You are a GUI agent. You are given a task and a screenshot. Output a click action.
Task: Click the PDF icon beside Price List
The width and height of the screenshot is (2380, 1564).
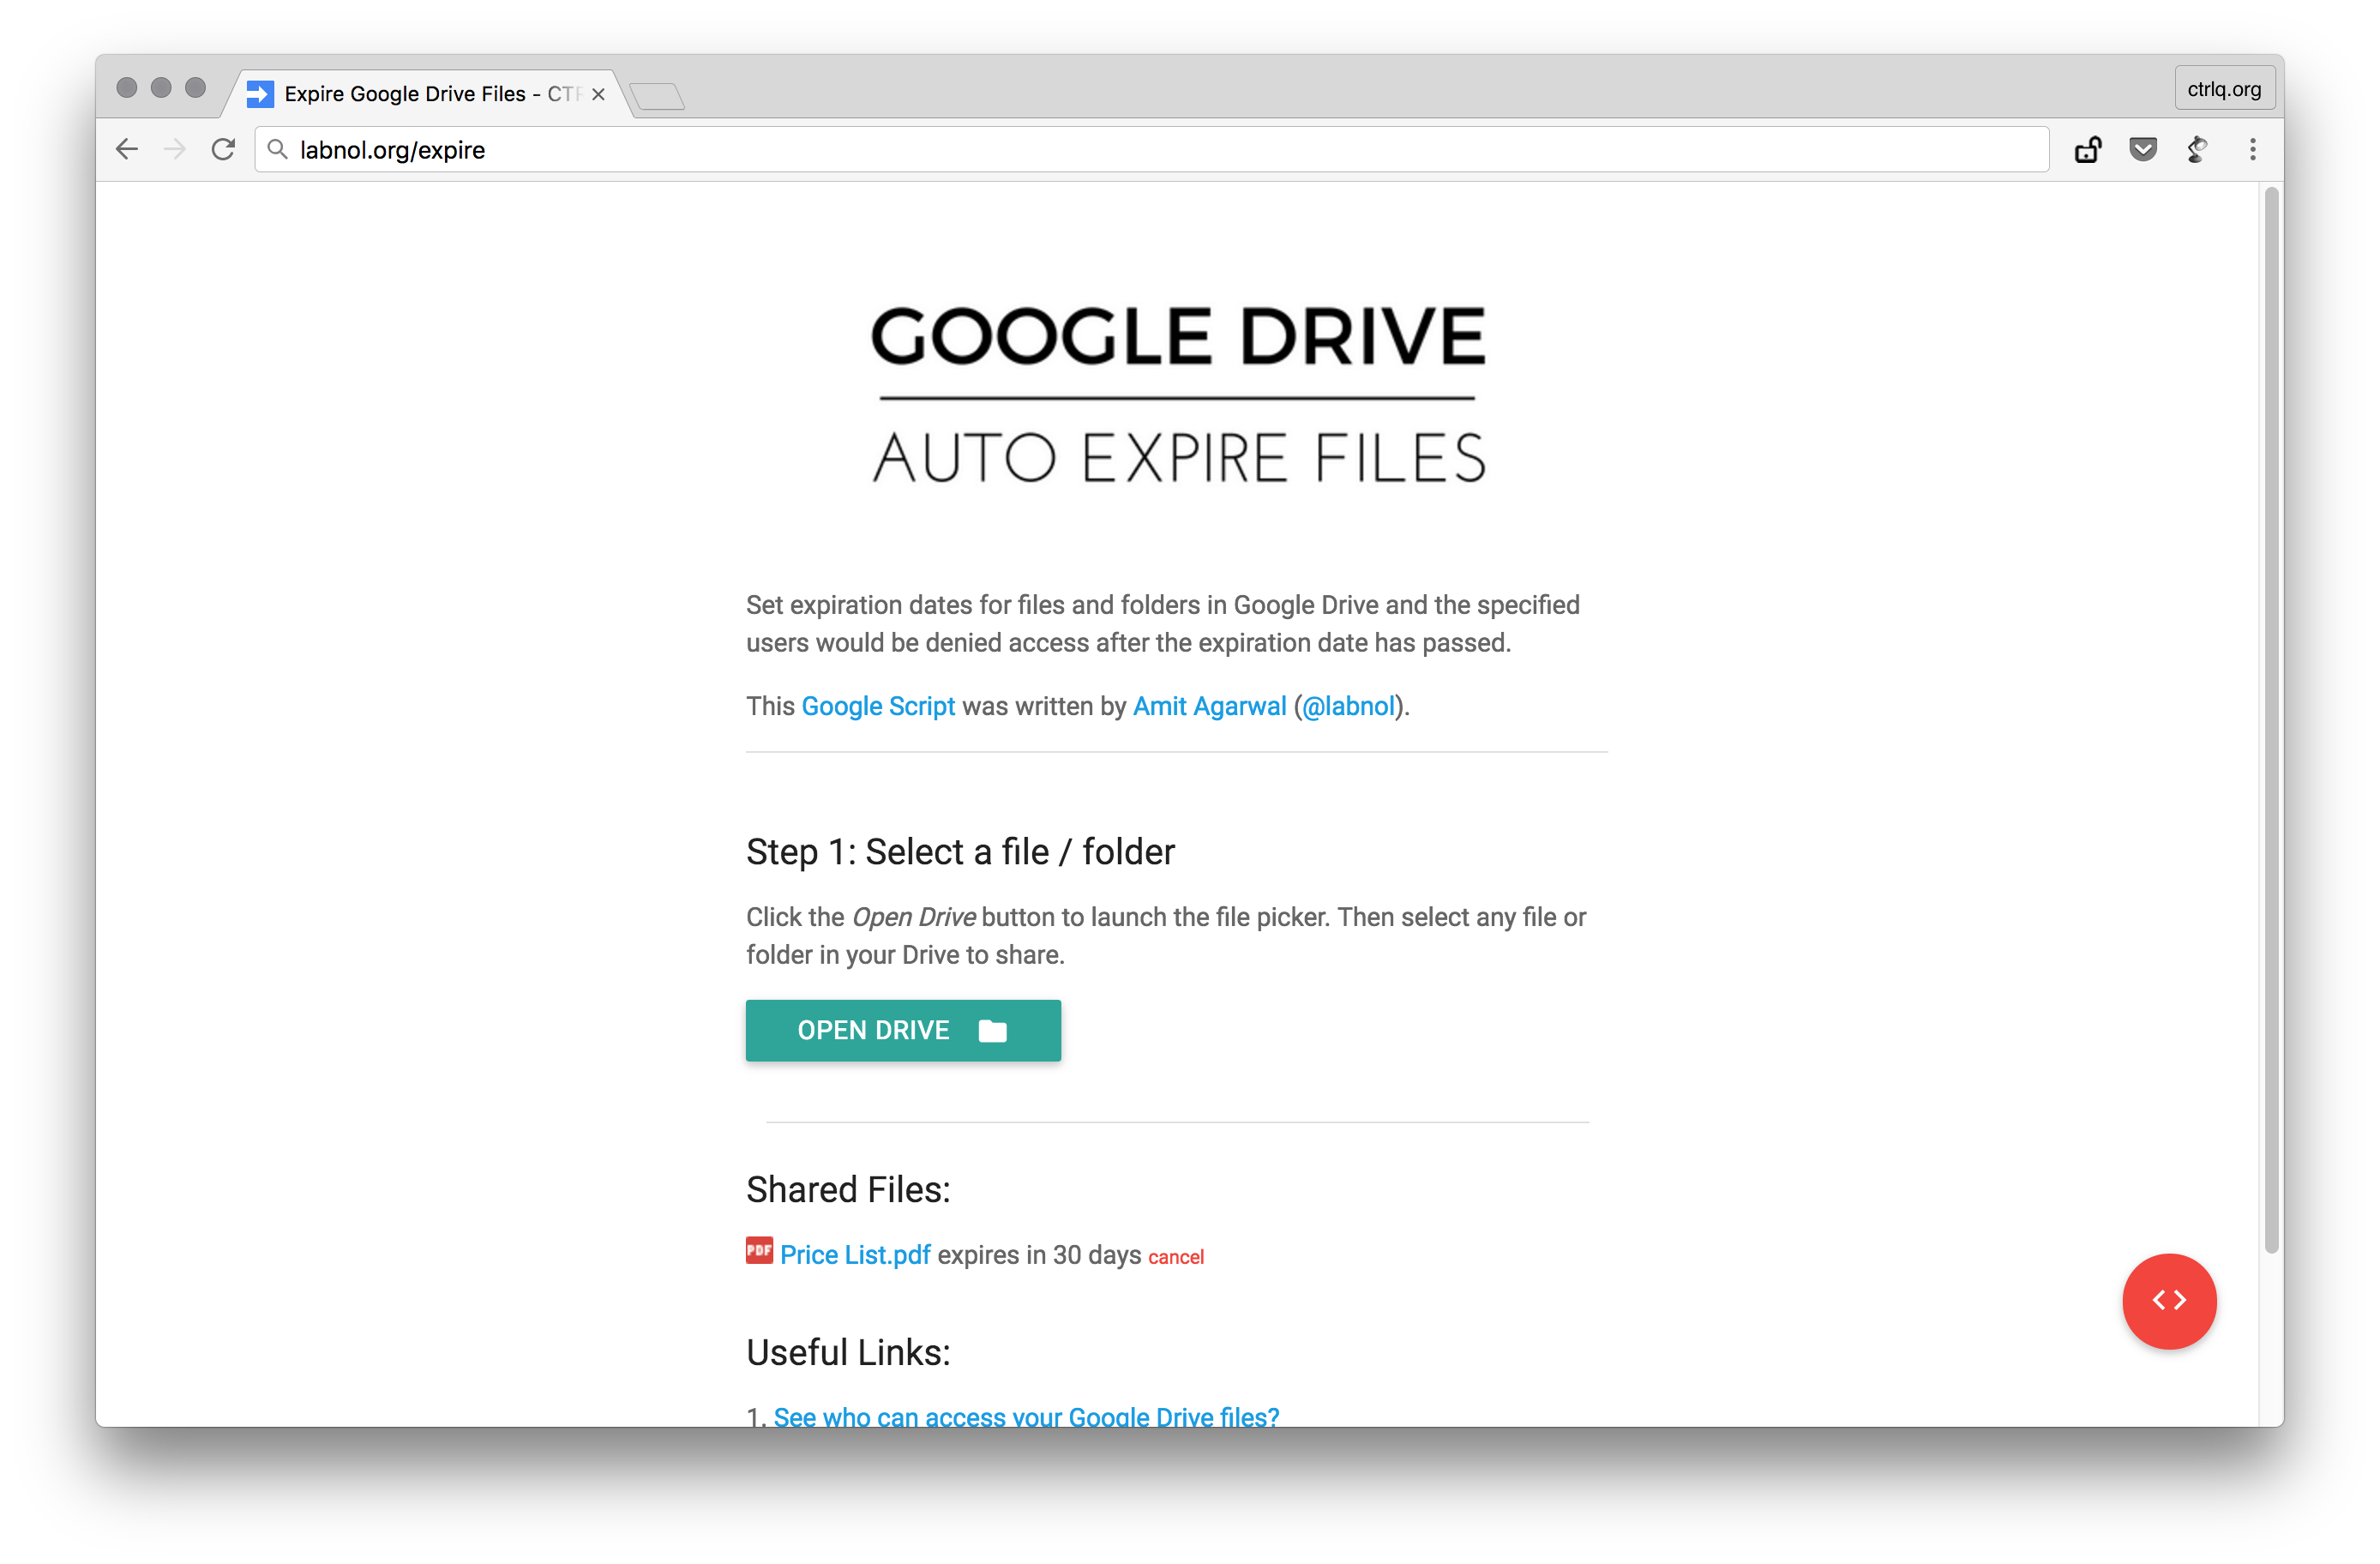point(759,1251)
